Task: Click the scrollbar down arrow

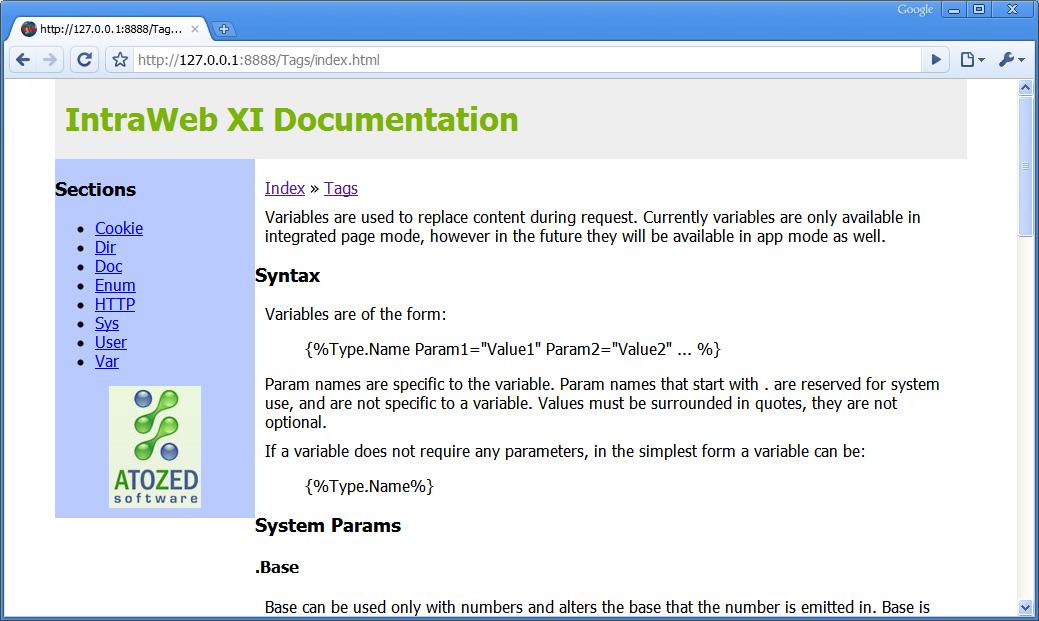Action: click(1025, 607)
